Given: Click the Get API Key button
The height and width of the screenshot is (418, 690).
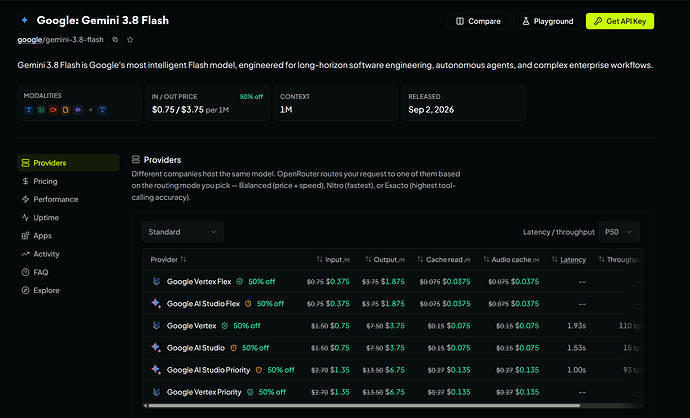Looking at the screenshot, I should click(x=620, y=21).
